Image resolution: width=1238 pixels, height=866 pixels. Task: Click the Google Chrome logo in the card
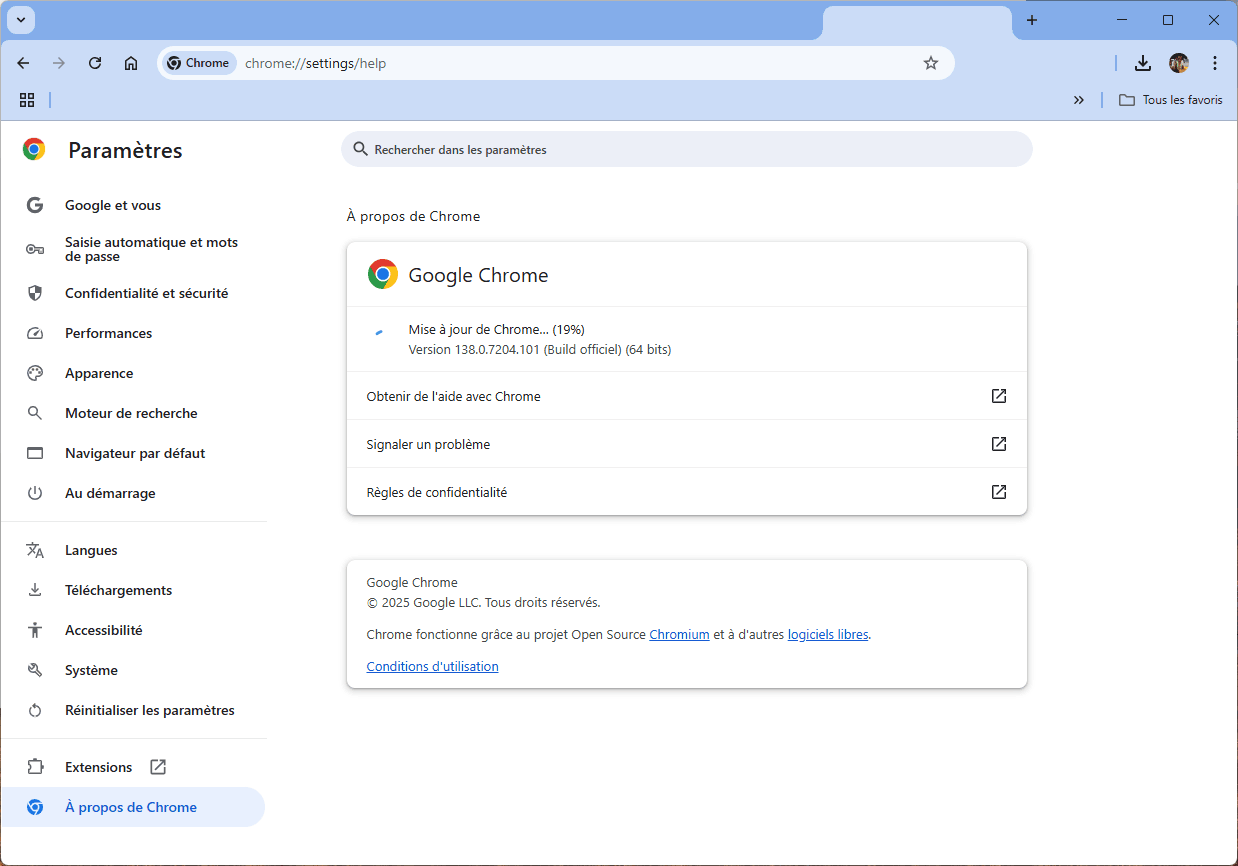pyautogui.click(x=383, y=275)
